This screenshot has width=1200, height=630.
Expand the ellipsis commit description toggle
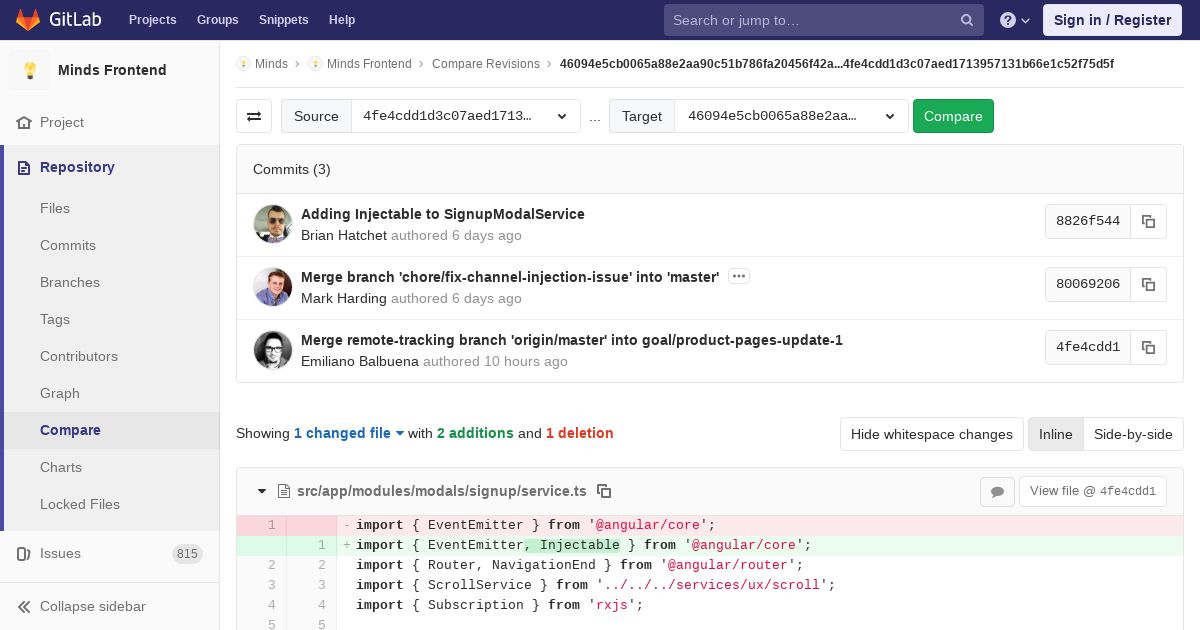click(739, 276)
